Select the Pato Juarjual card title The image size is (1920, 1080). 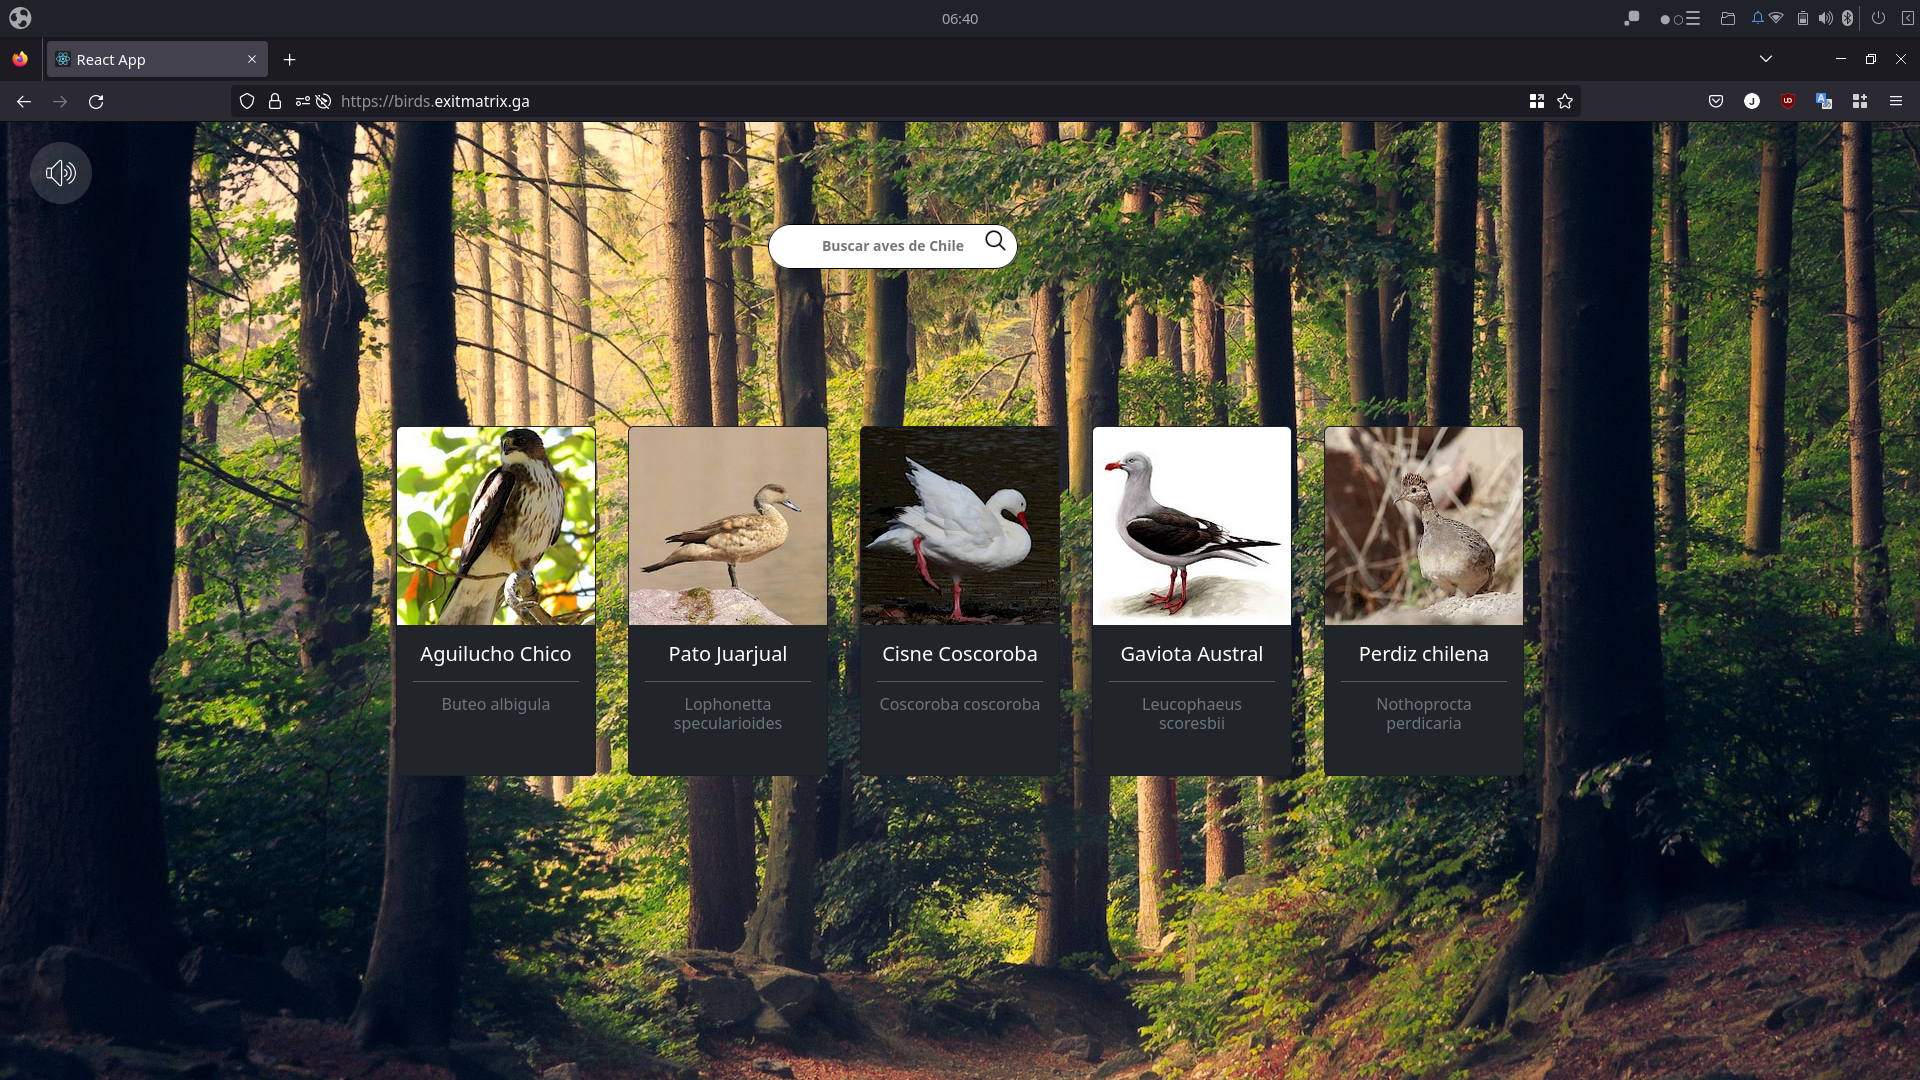pyautogui.click(x=728, y=654)
